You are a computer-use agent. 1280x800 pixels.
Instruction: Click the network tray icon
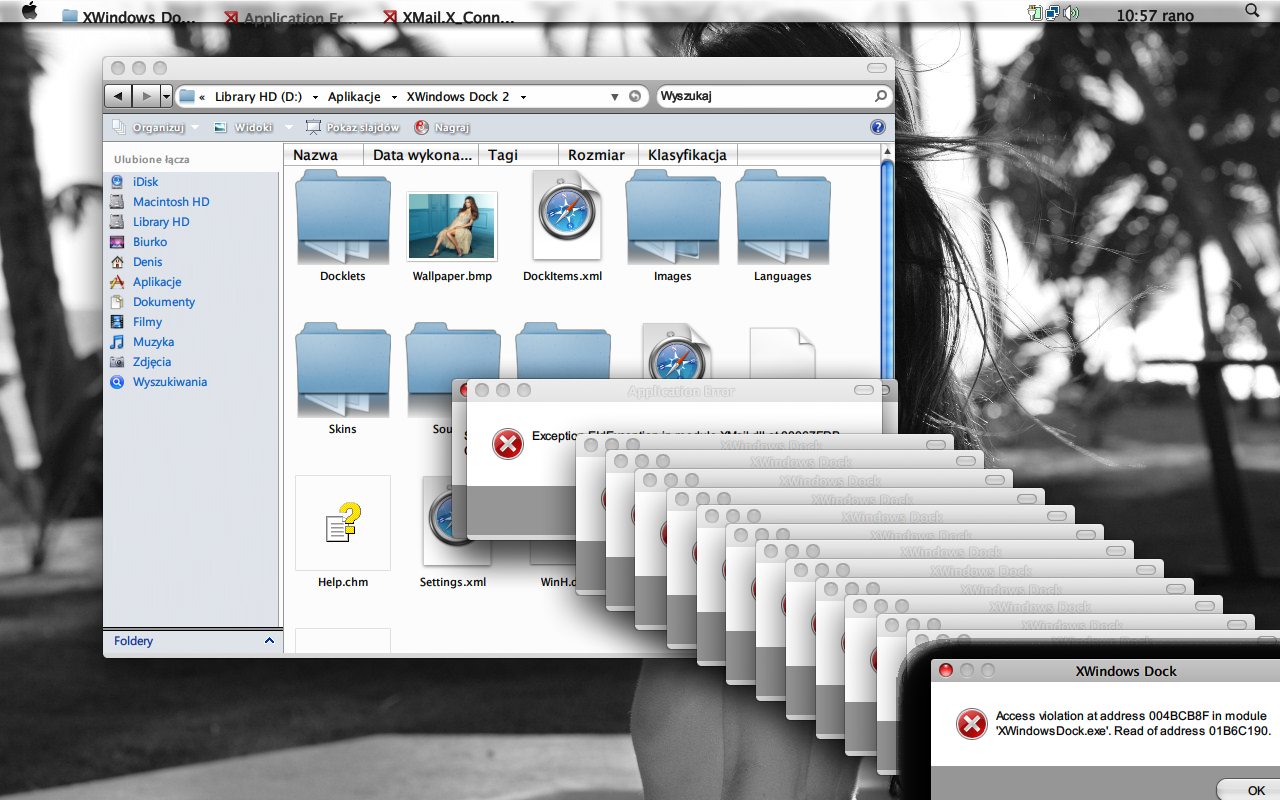click(1053, 12)
